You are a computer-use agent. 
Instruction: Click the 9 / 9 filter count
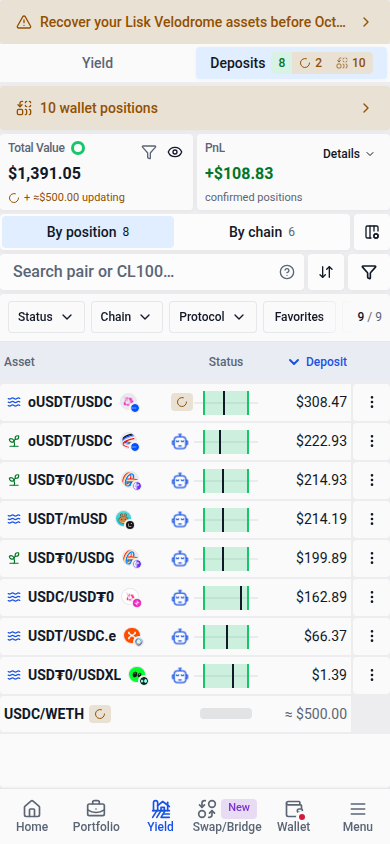pyautogui.click(x=370, y=317)
